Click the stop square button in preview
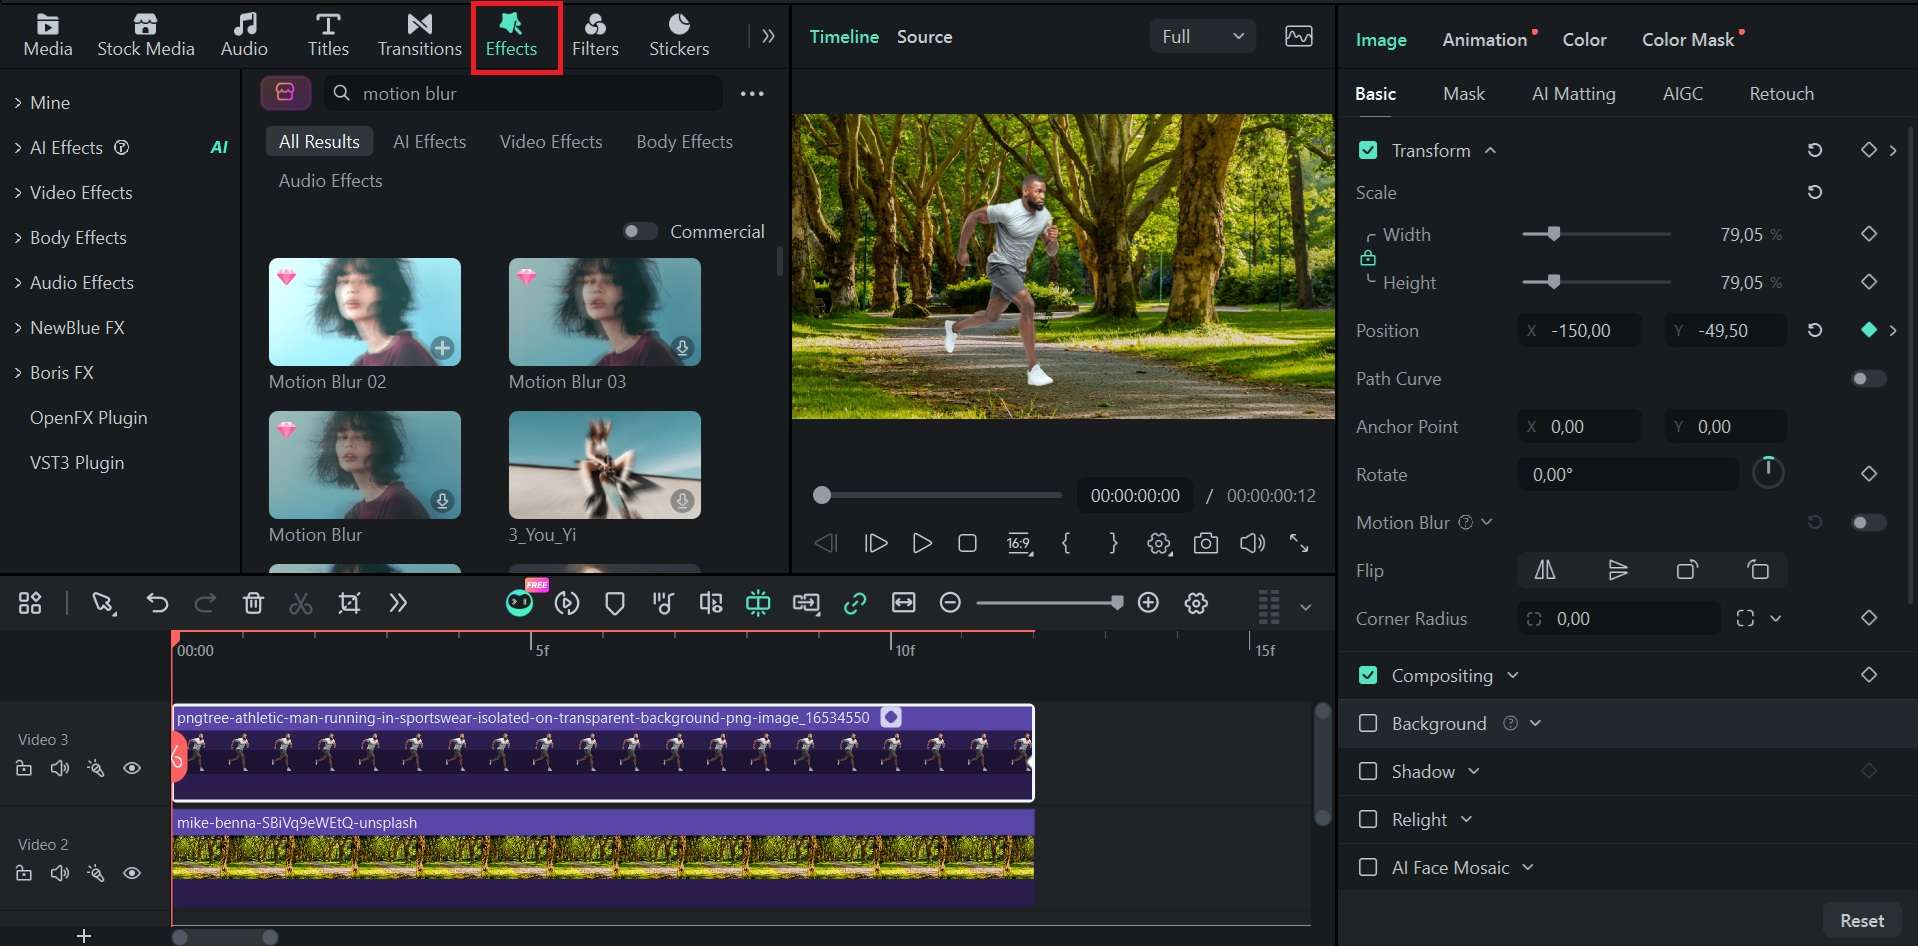This screenshot has width=1918, height=946. (967, 543)
